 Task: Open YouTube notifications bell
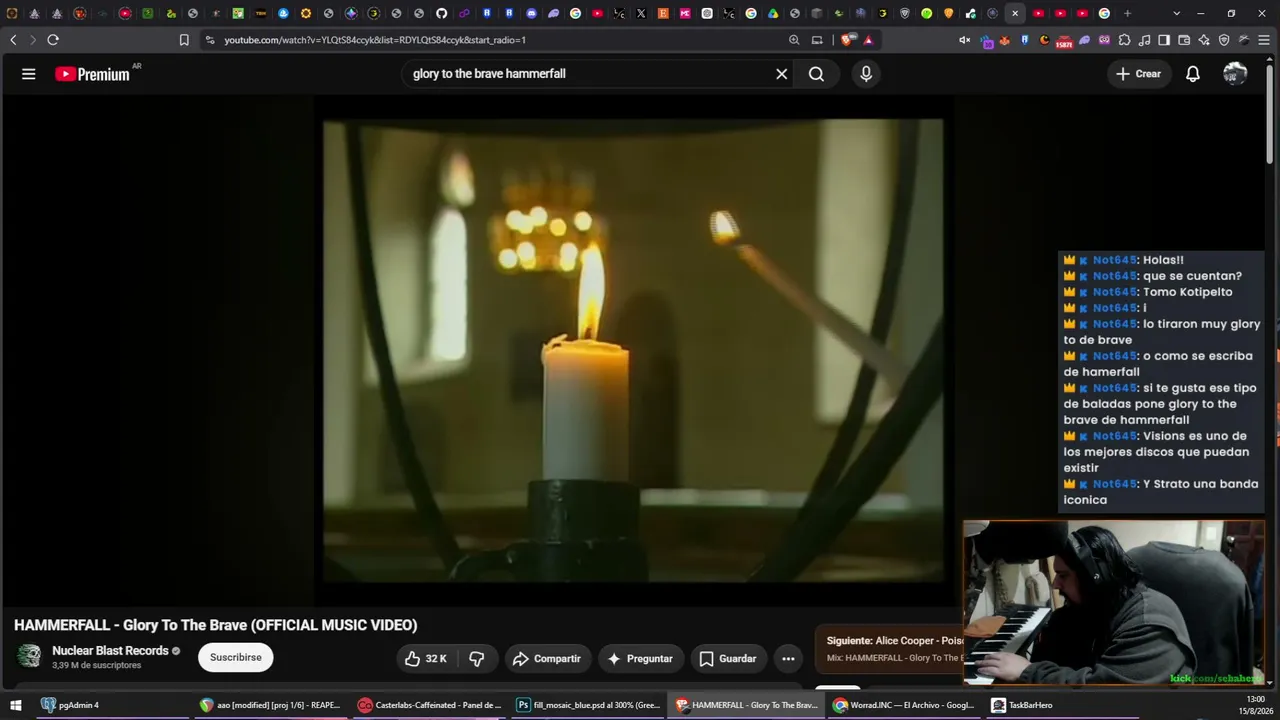pyautogui.click(x=1193, y=74)
